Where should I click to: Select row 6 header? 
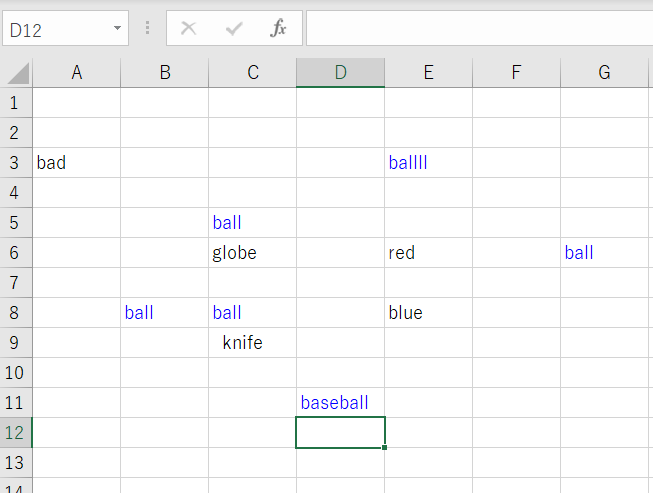16,253
